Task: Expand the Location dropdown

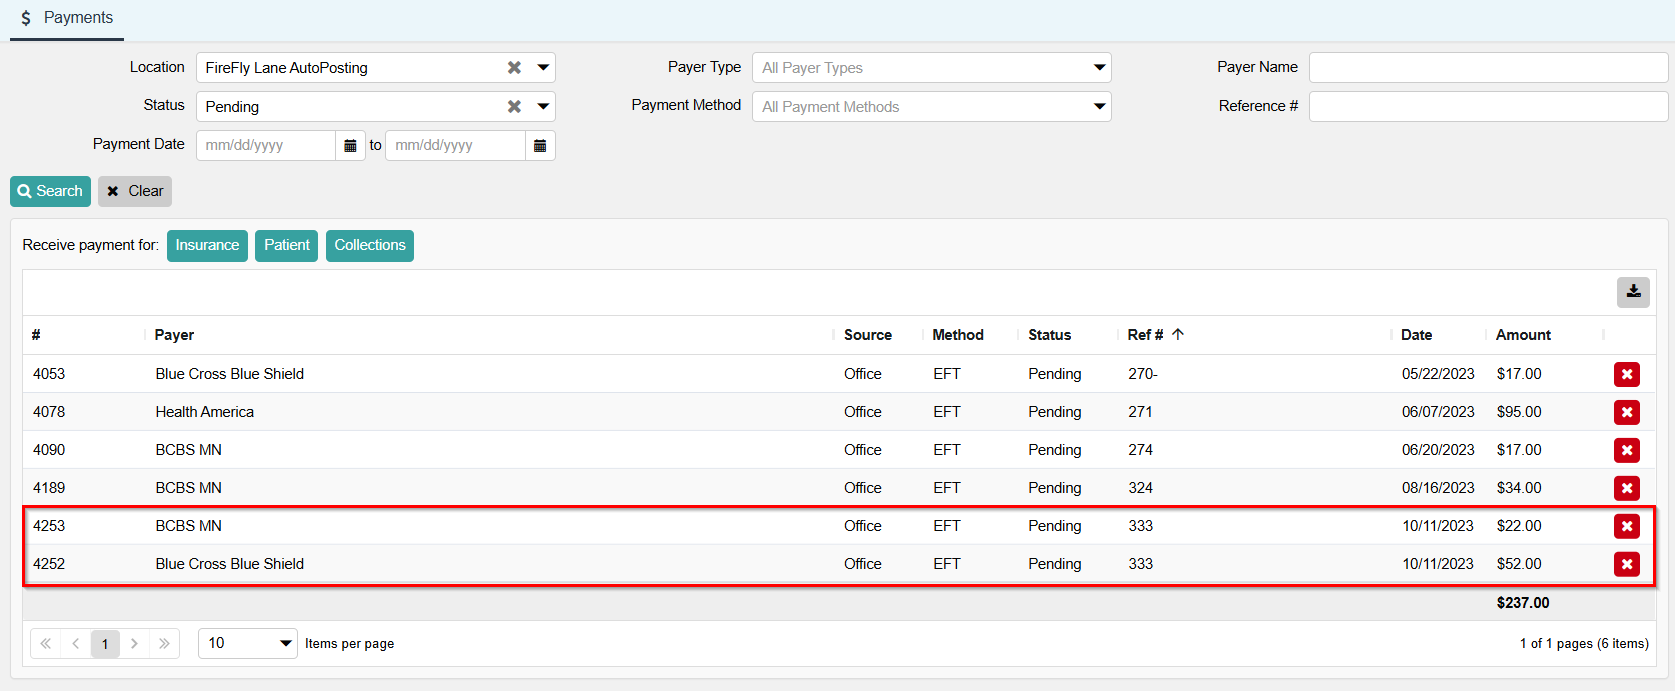Action: [x=543, y=68]
